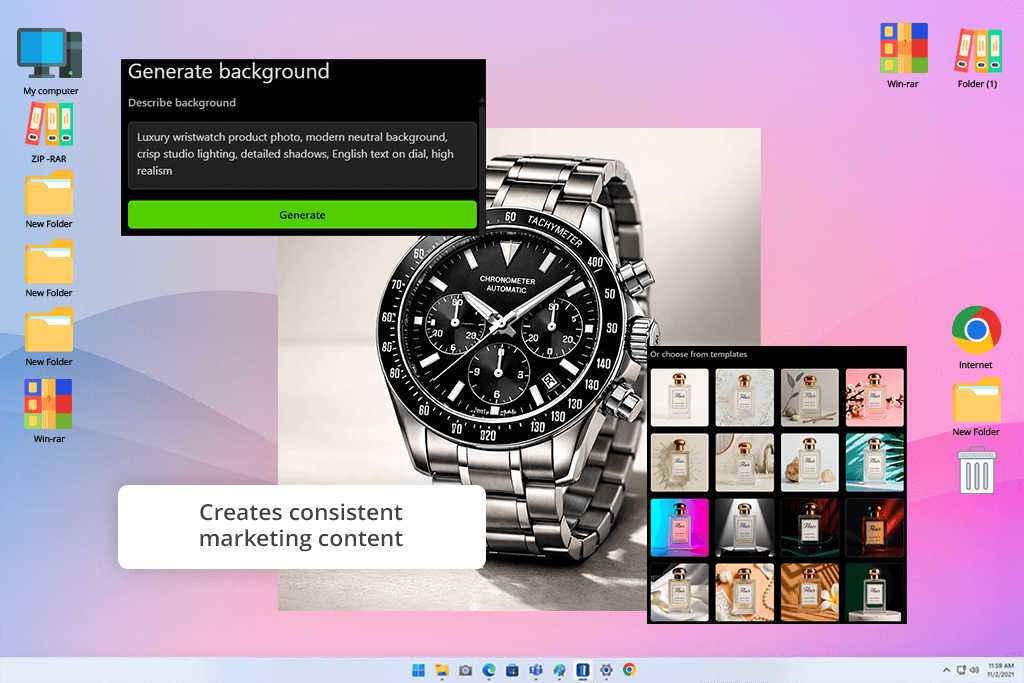Open Microsoft Store from the taskbar

(x=513, y=670)
